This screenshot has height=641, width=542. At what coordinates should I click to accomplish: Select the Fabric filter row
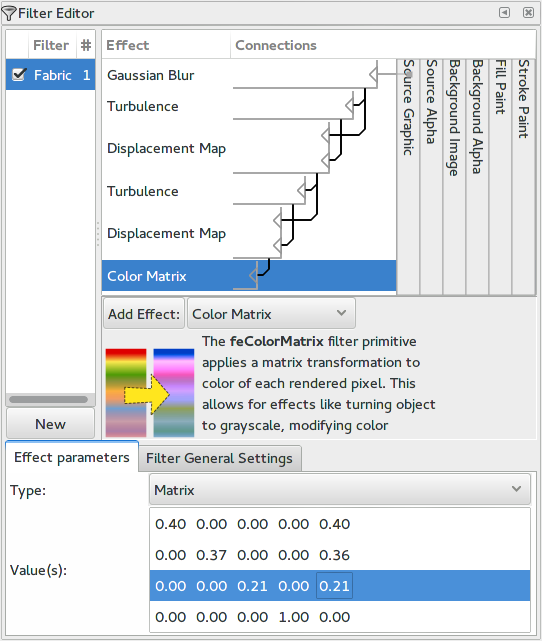click(51, 75)
